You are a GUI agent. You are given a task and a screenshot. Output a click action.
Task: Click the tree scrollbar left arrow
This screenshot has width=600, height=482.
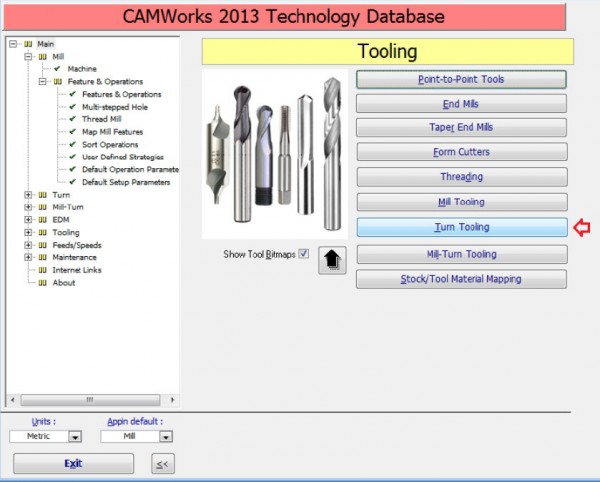coord(13,400)
